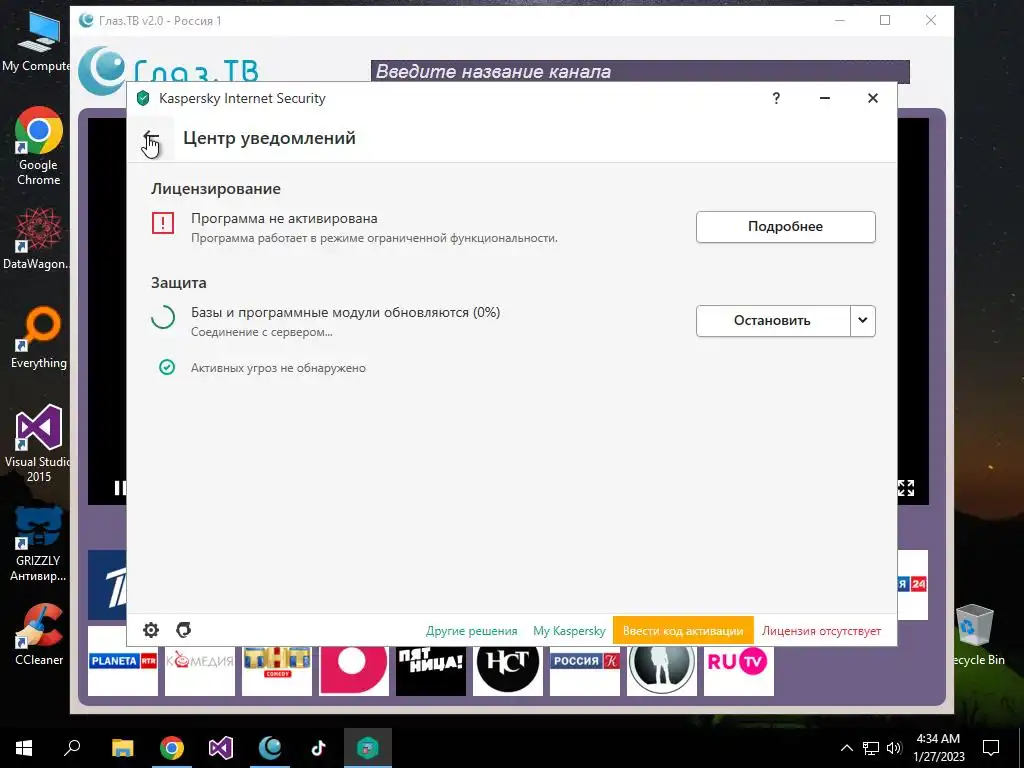Open Kaspersky help question mark
This screenshot has height=768, width=1024.
pyautogui.click(x=776, y=99)
